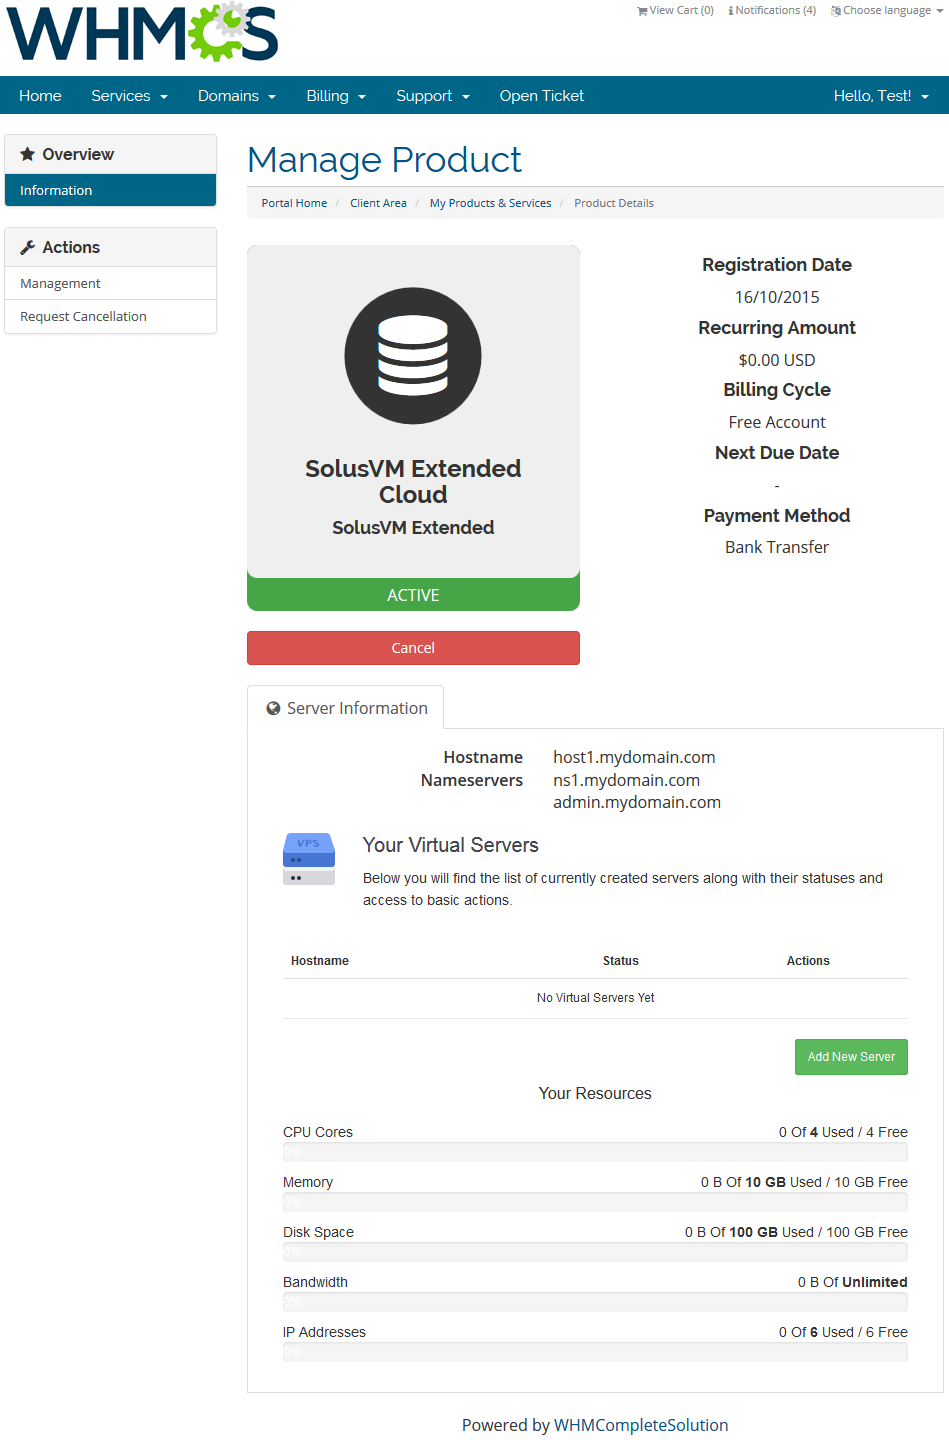The image size is (949, 1440).
Task: Click the Free Account billing cycle value
Action: pos(777,422)
